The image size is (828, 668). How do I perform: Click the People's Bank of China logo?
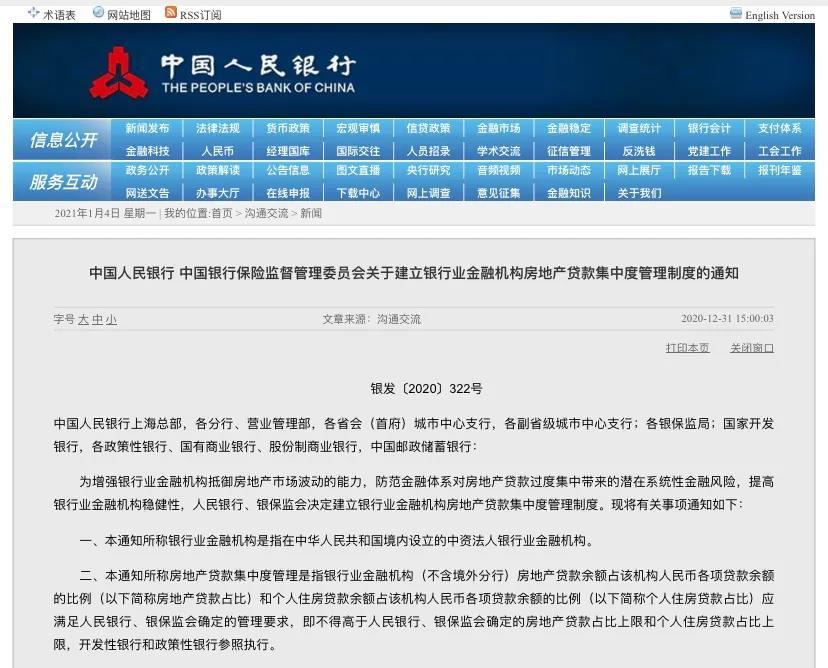pyautogui.click(x=119, y=74)
